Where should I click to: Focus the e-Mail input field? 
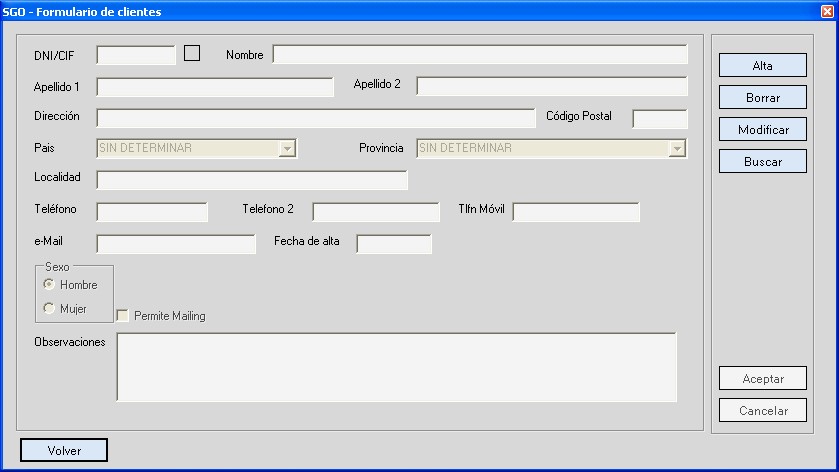(176, 244)
